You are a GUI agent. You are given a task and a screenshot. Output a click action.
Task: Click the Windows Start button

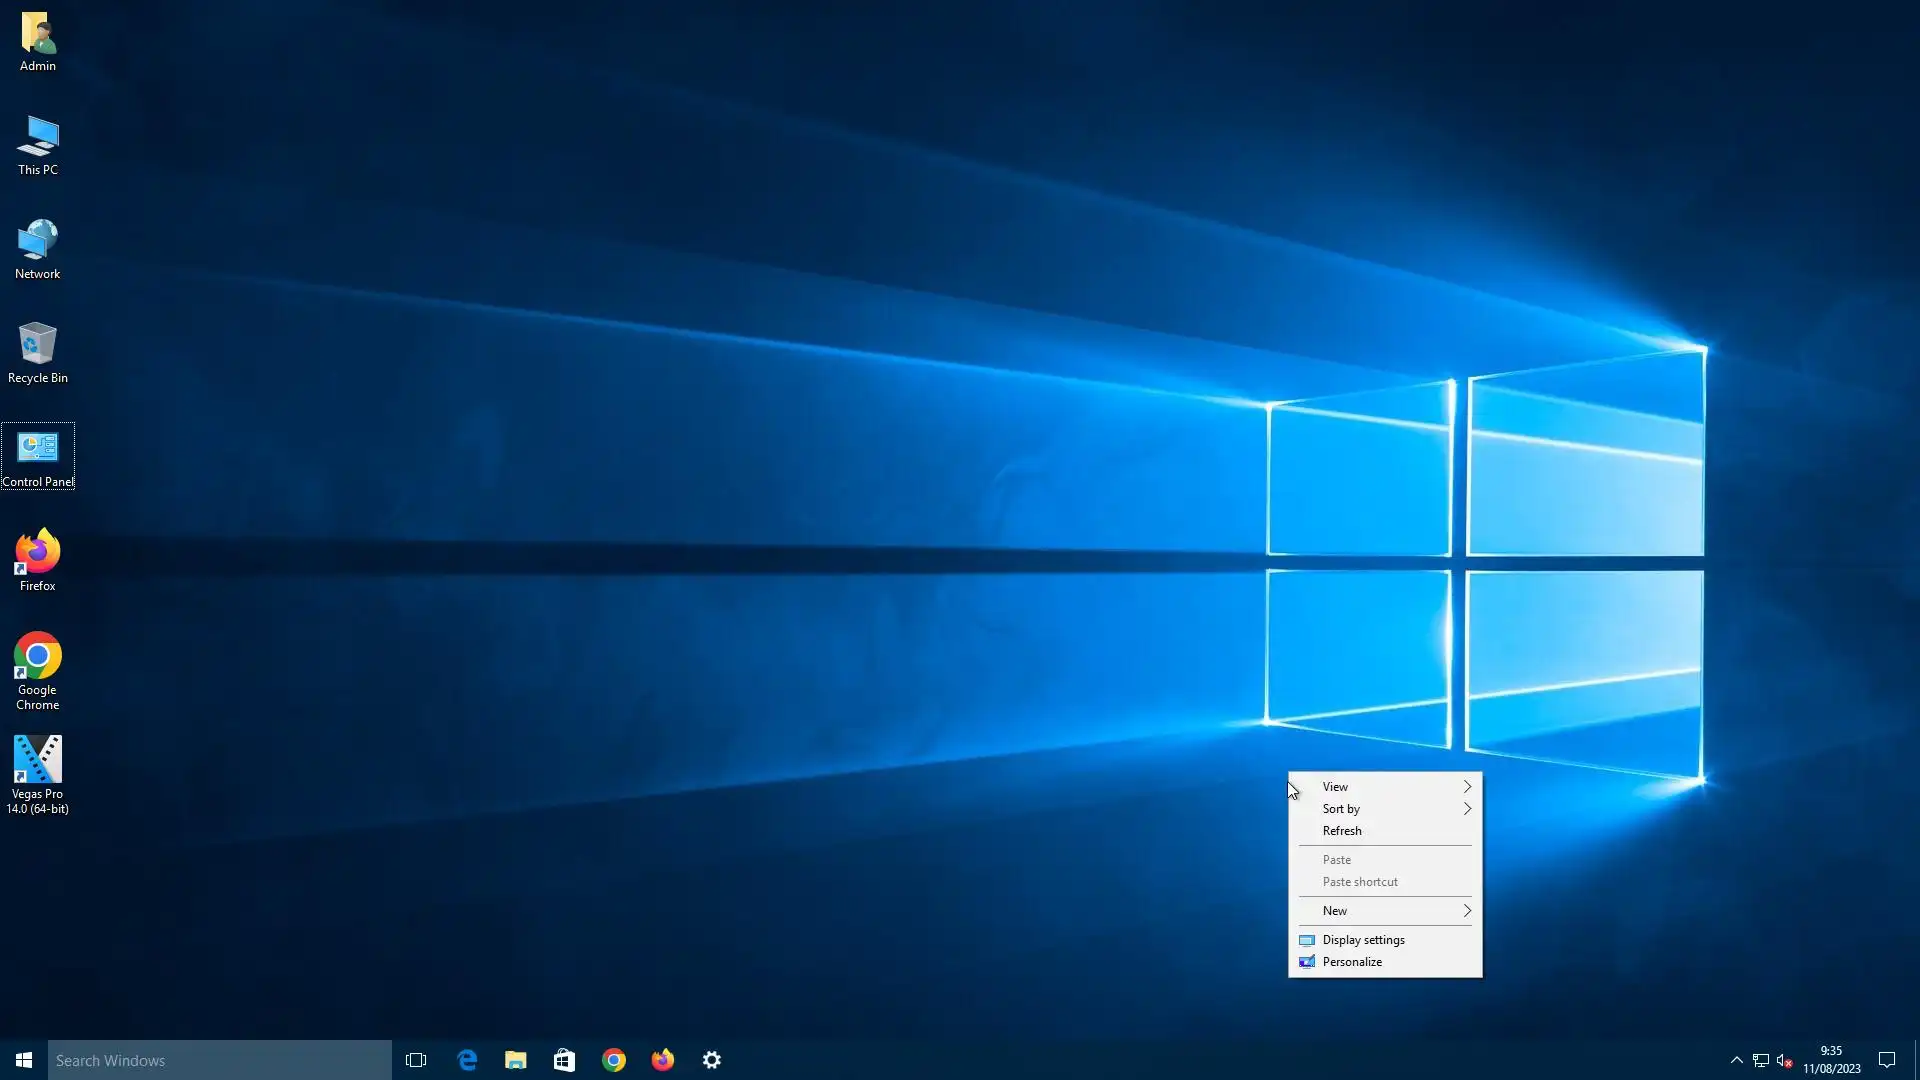24,1060
